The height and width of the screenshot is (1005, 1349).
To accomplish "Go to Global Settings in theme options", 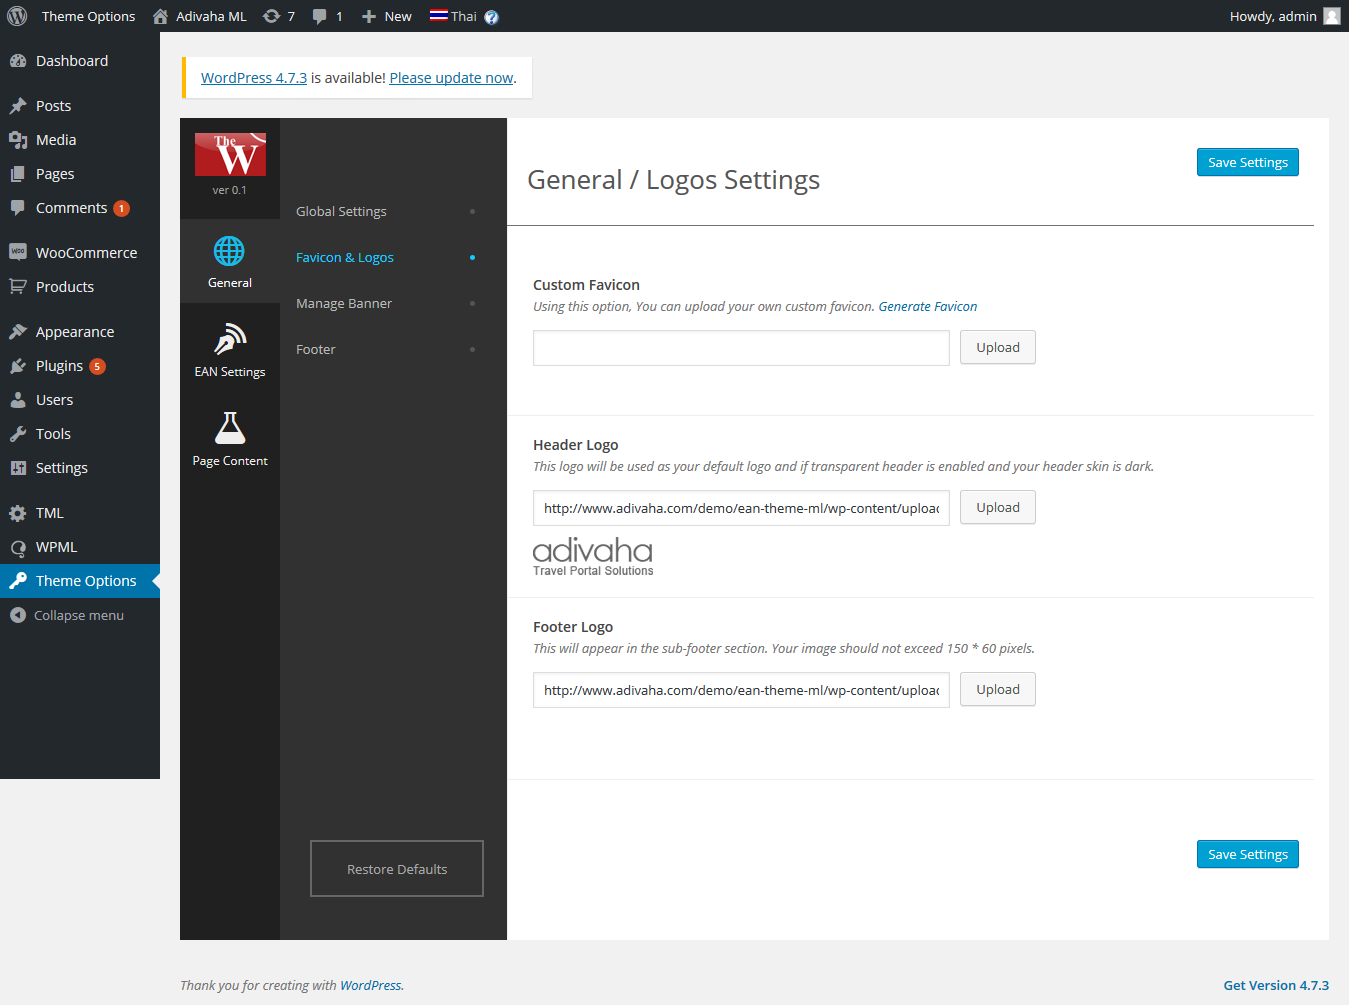I will [x=341, y=211].
